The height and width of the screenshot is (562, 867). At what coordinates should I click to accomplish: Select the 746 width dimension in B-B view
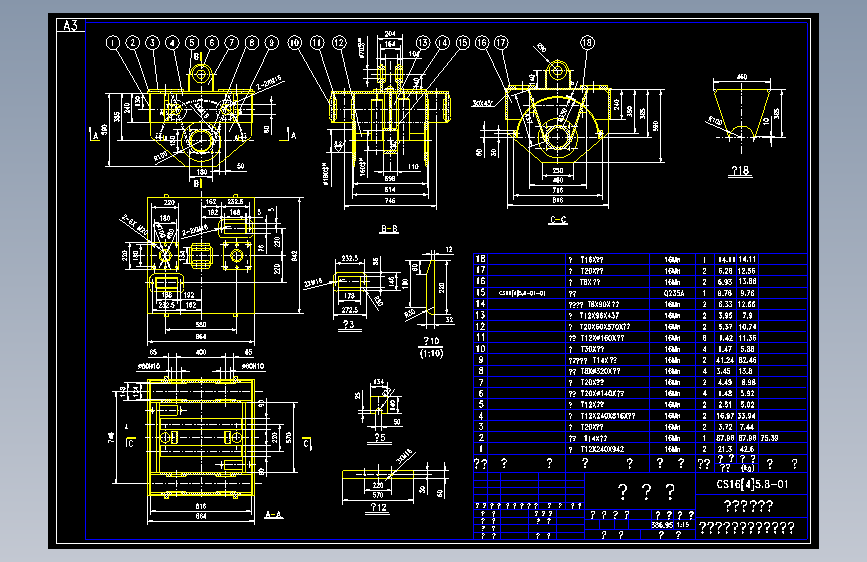point(390,201)
